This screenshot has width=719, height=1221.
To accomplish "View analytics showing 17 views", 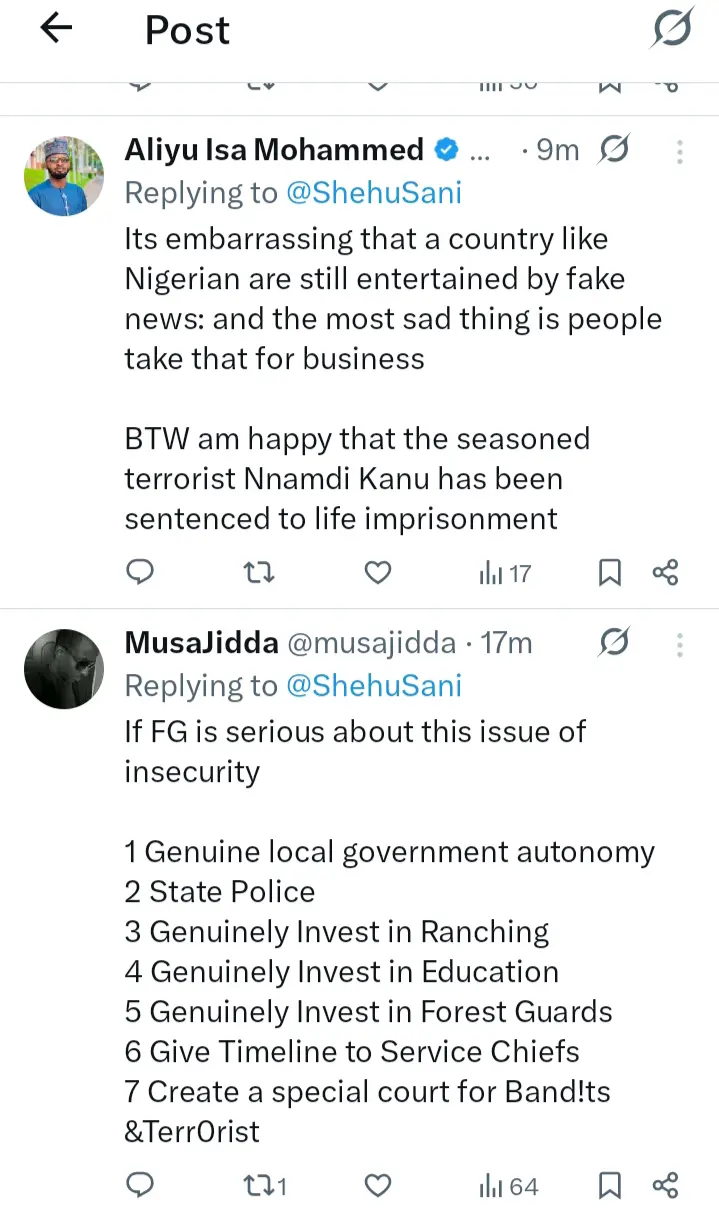I will click(x=505, y=573).
